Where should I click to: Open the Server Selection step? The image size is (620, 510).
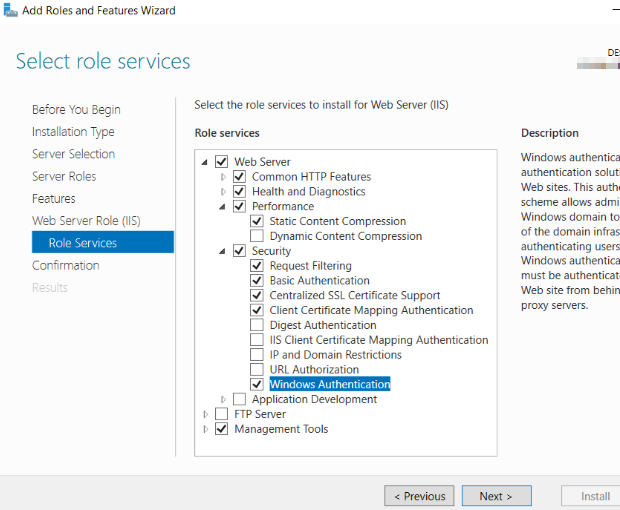coord(74,154)
